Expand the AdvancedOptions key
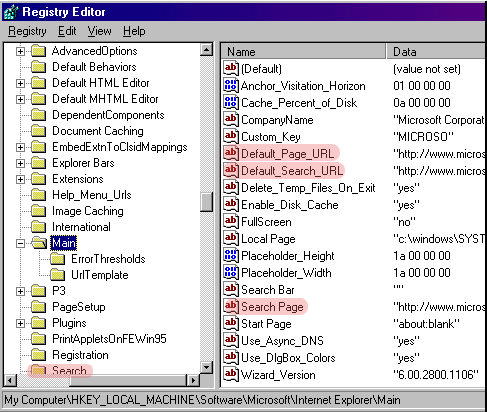Image resolution: width=487 pixels, height=412 pixels. tap(20, 51)
